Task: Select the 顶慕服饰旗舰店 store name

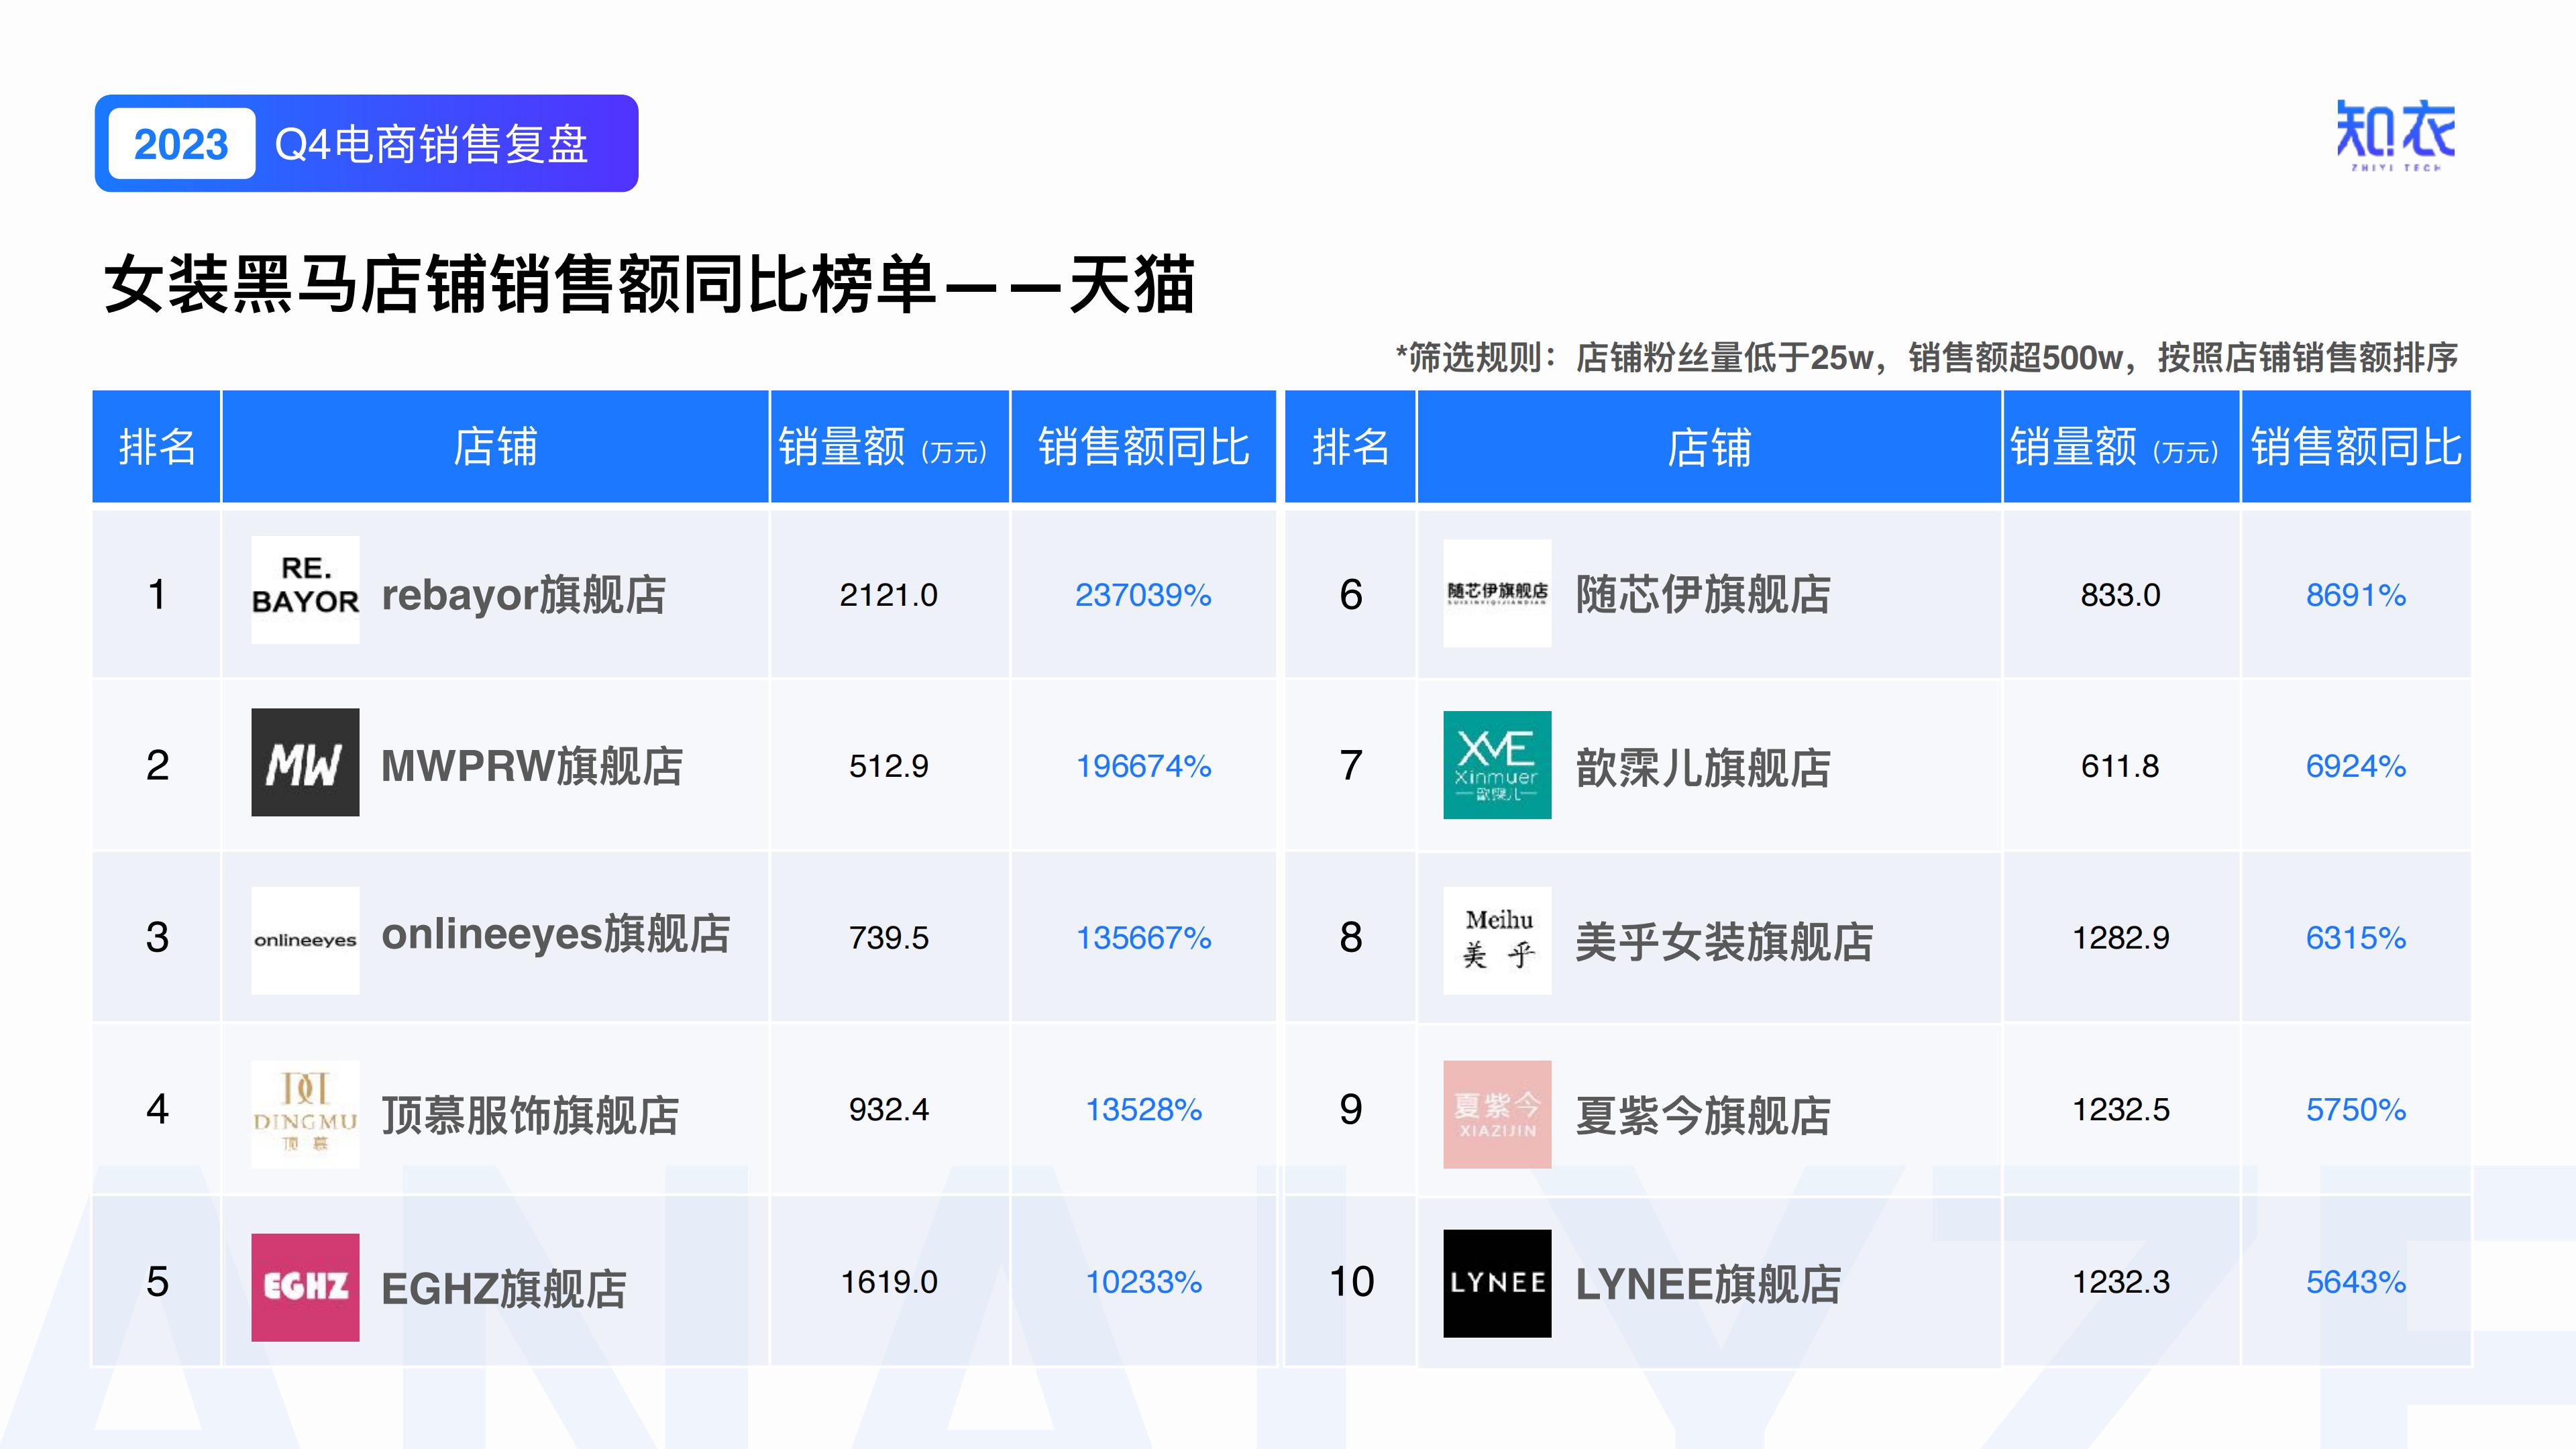Action: [x=530, y=1115]
